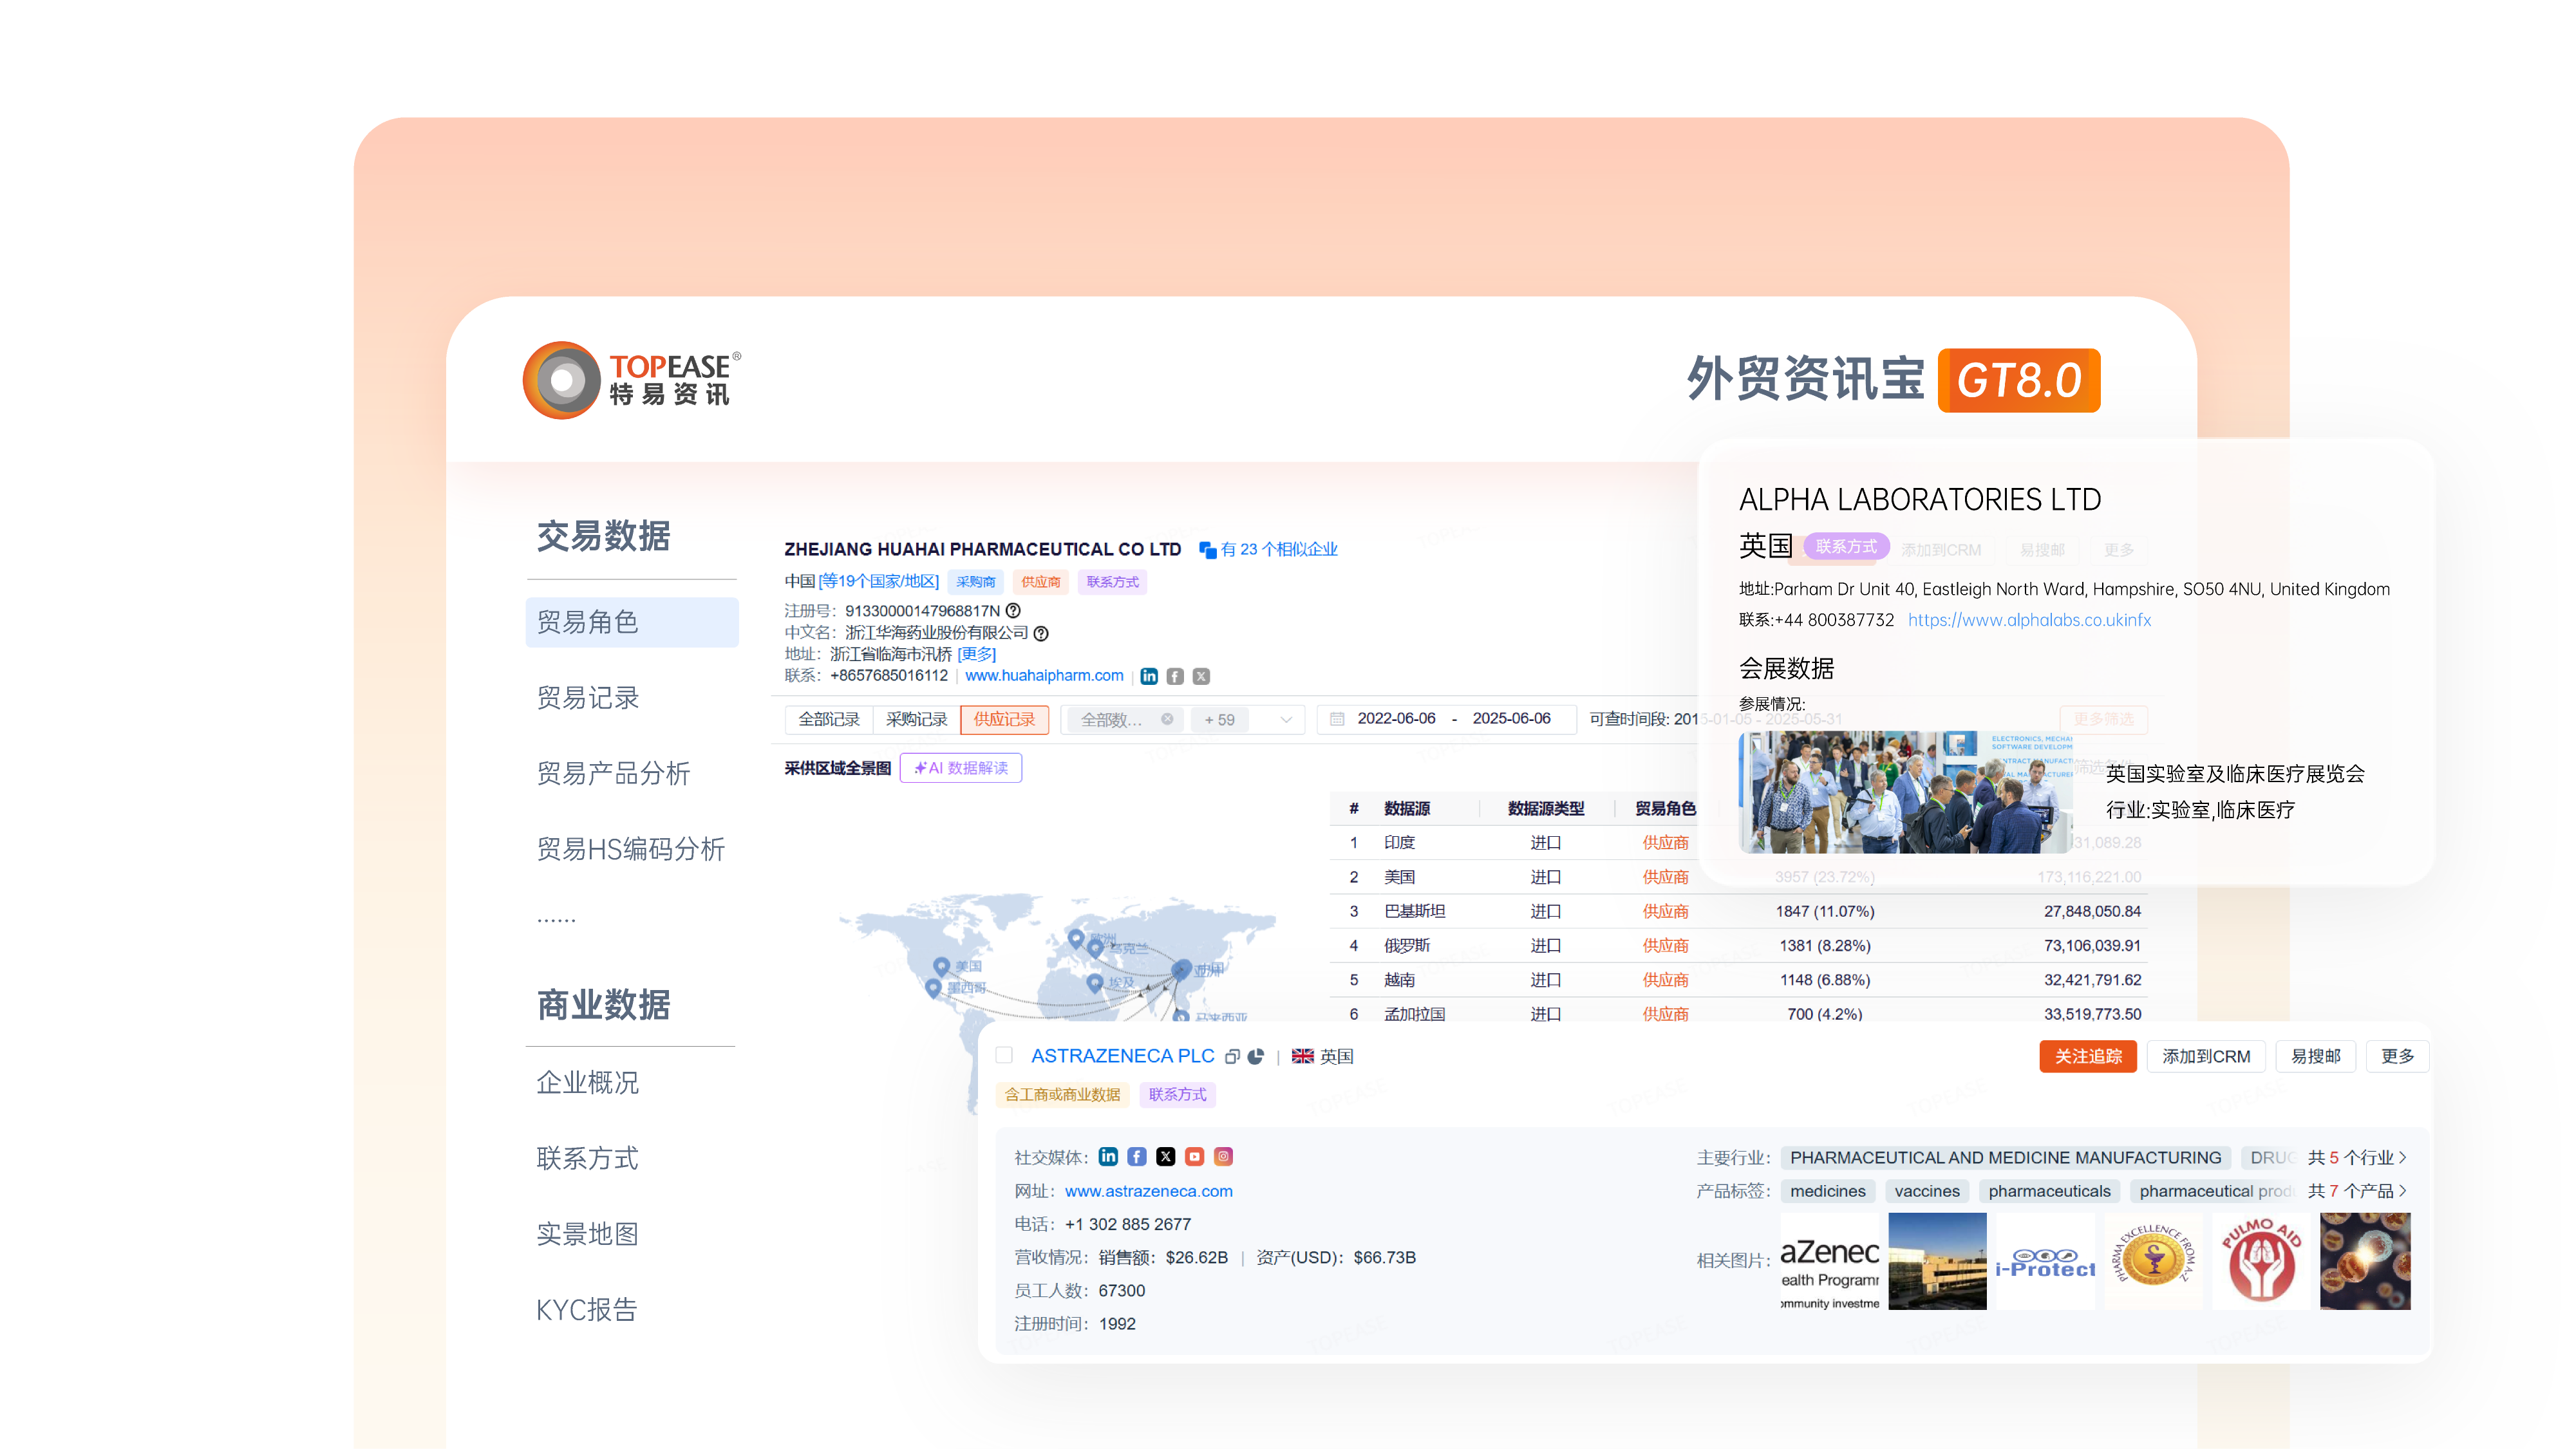Open the calendar icon in date range

[1337, 719]
